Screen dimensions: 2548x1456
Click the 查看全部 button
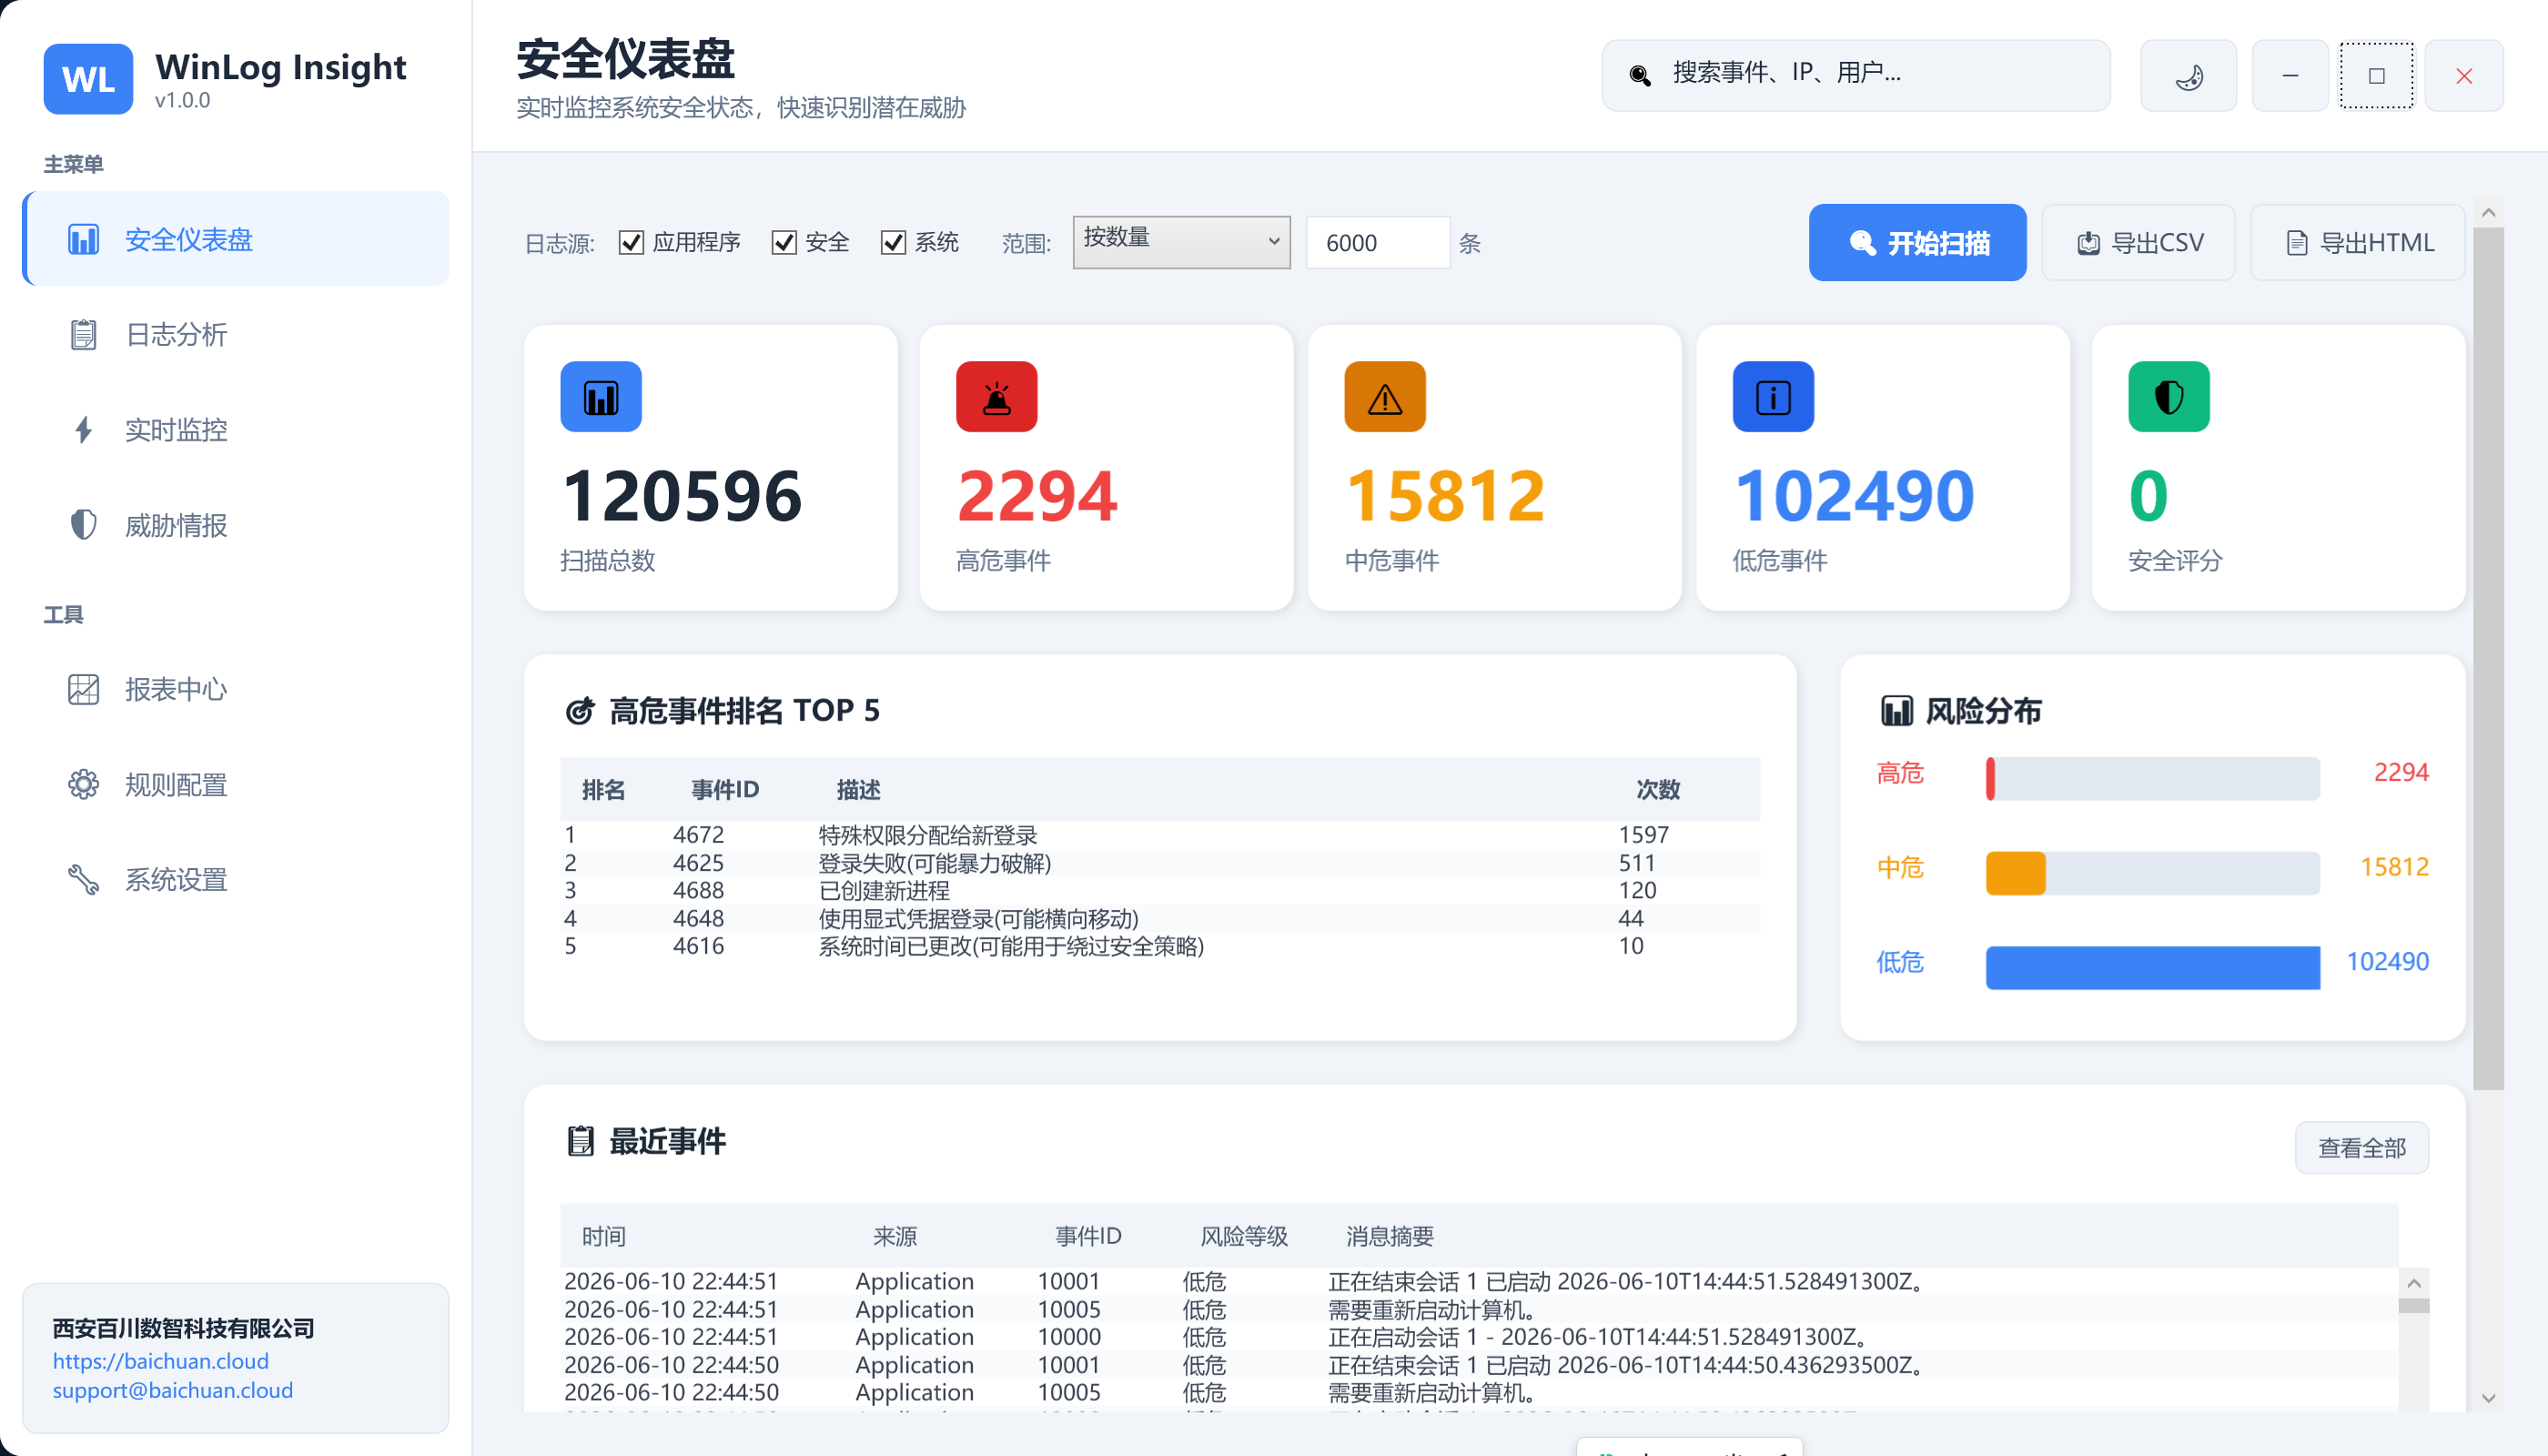coord(2361,1148)
